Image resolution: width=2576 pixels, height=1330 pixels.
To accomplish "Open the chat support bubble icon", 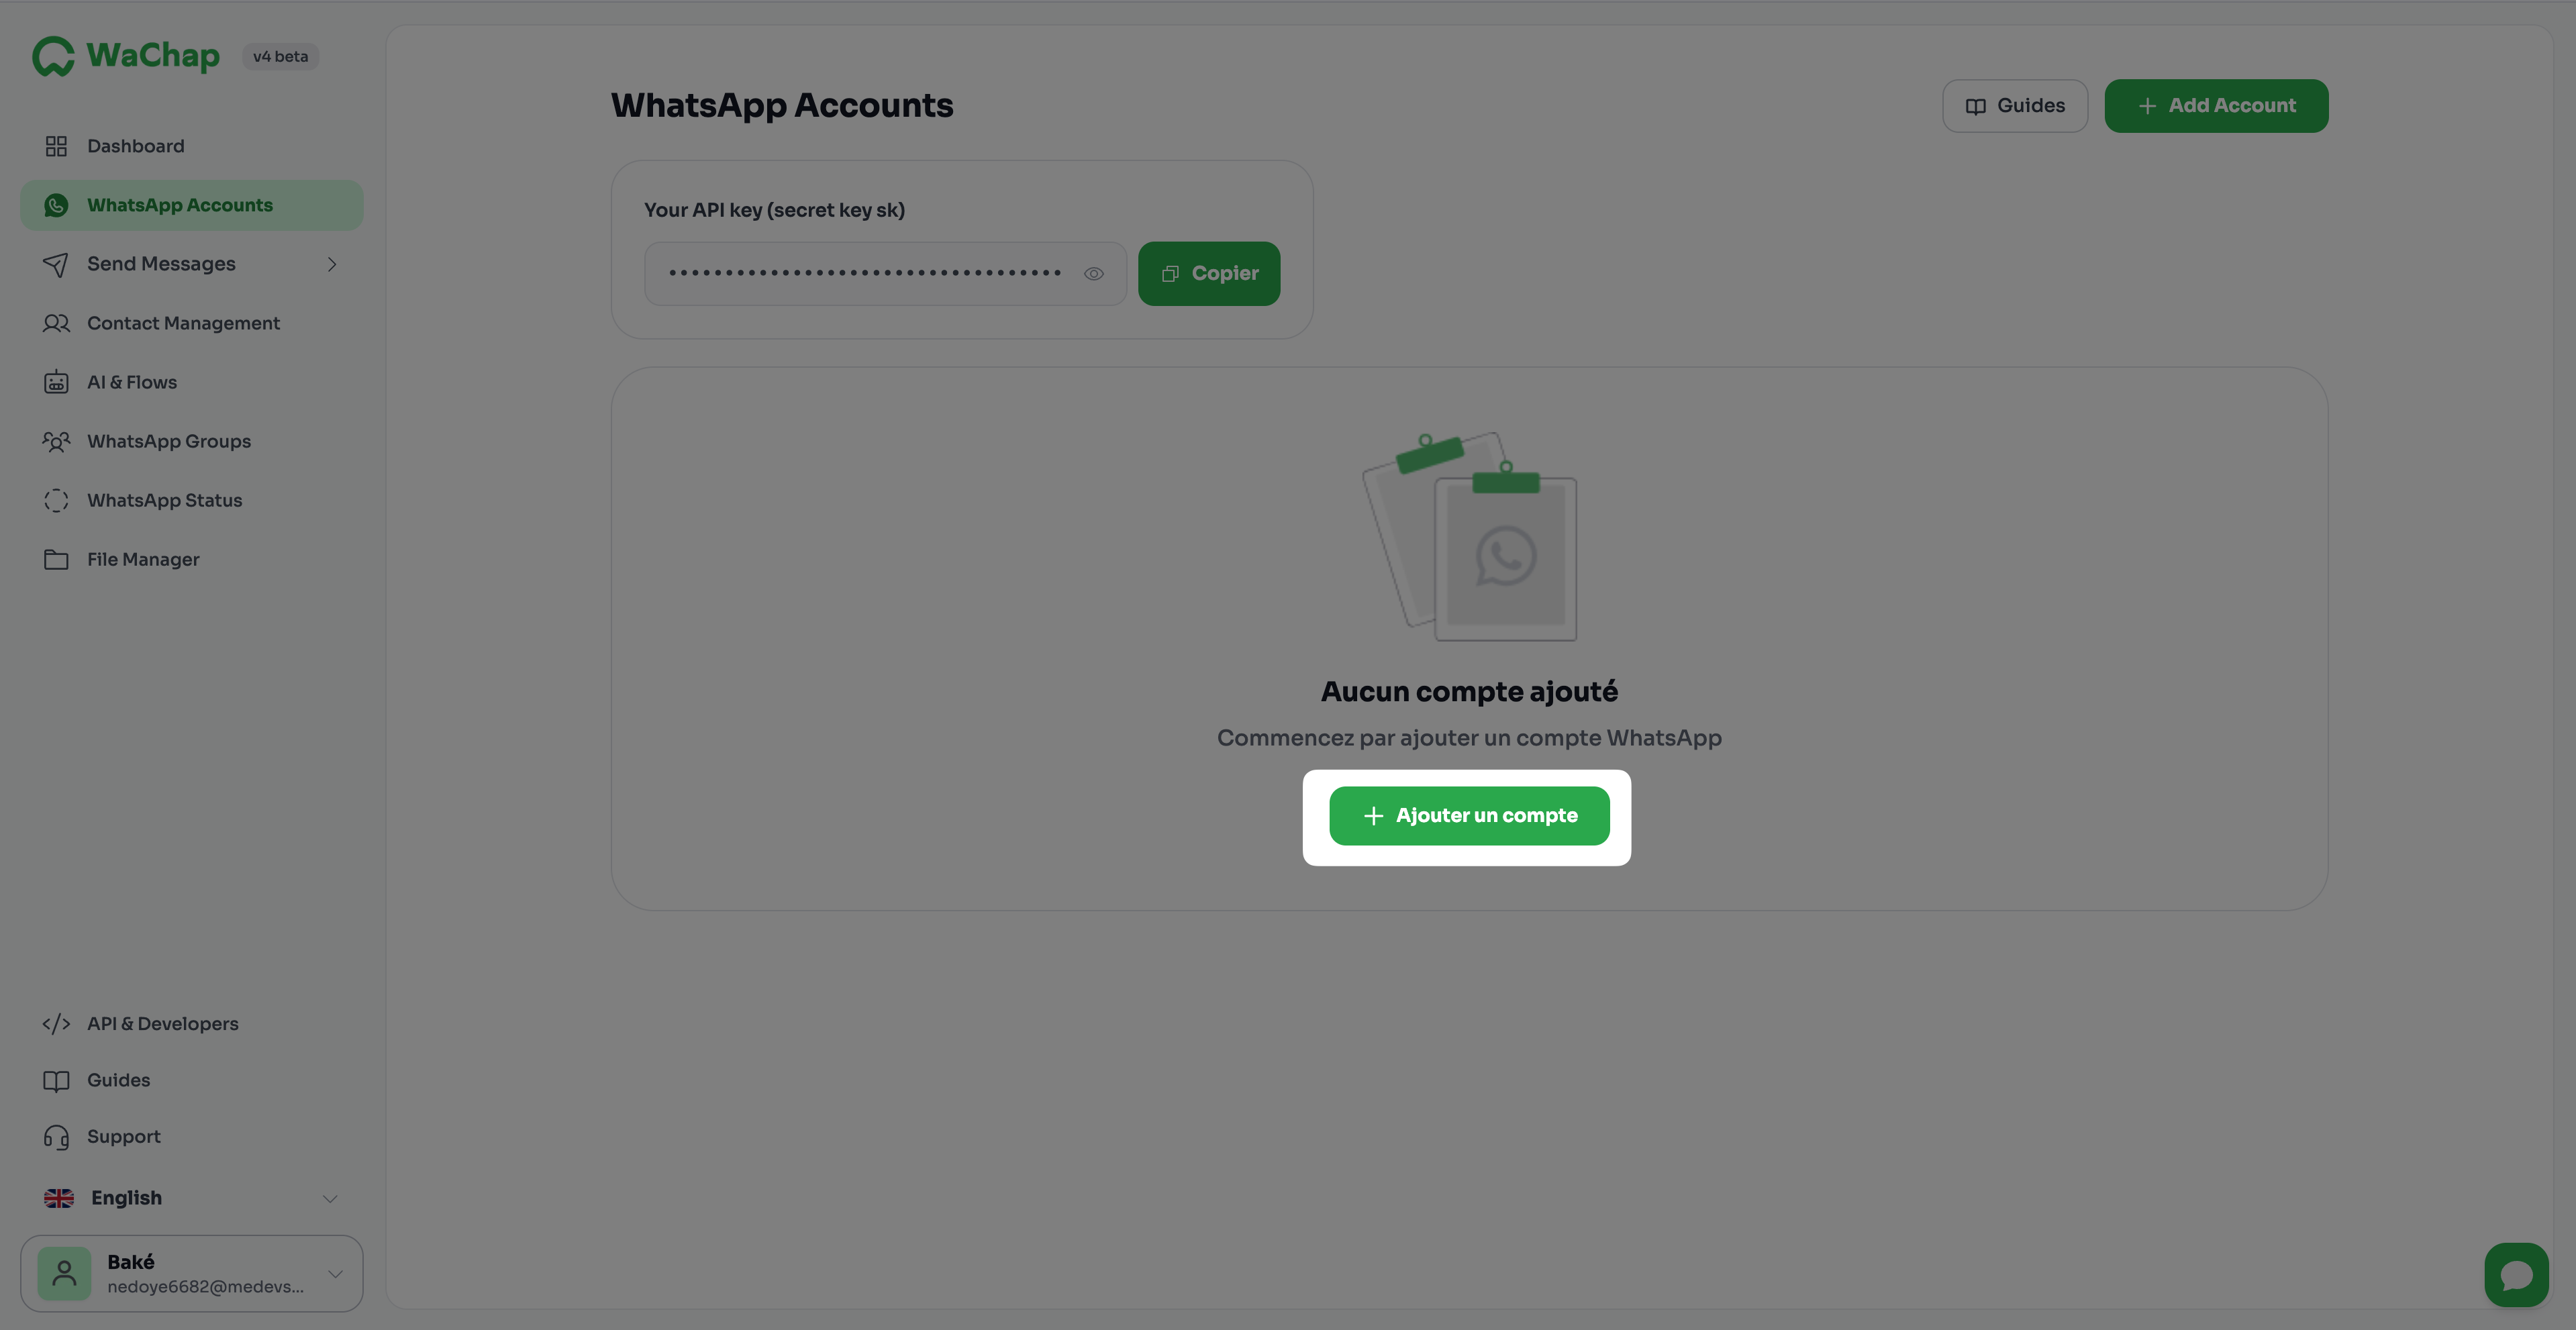I will [2515, 1274].
